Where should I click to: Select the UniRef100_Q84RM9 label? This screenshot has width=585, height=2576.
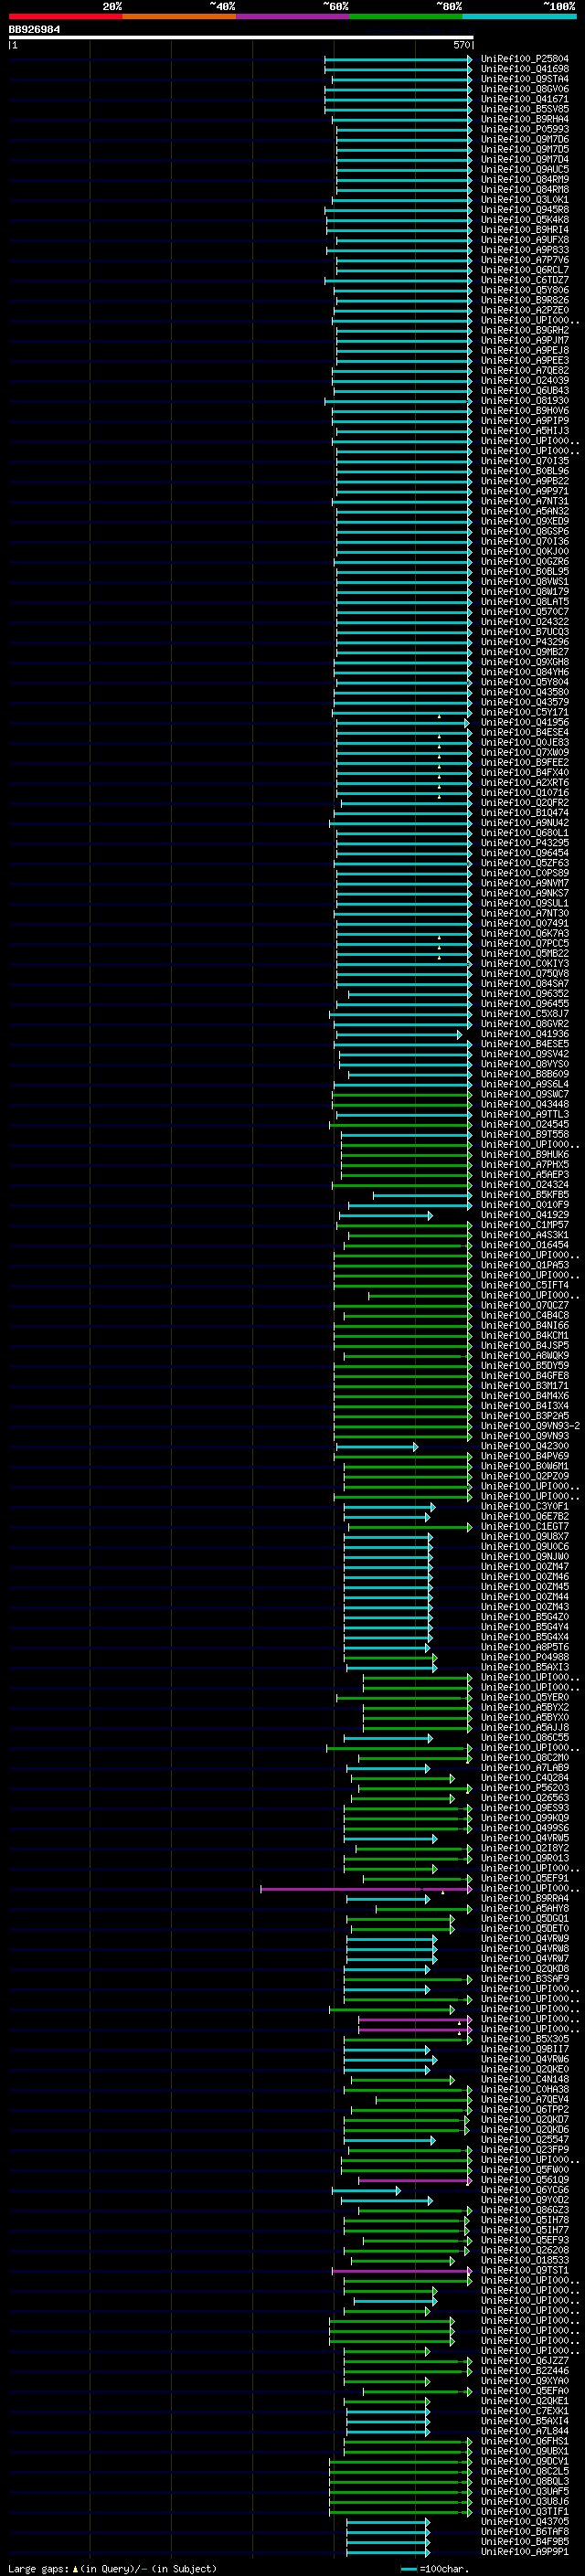(x=524, y=179)
